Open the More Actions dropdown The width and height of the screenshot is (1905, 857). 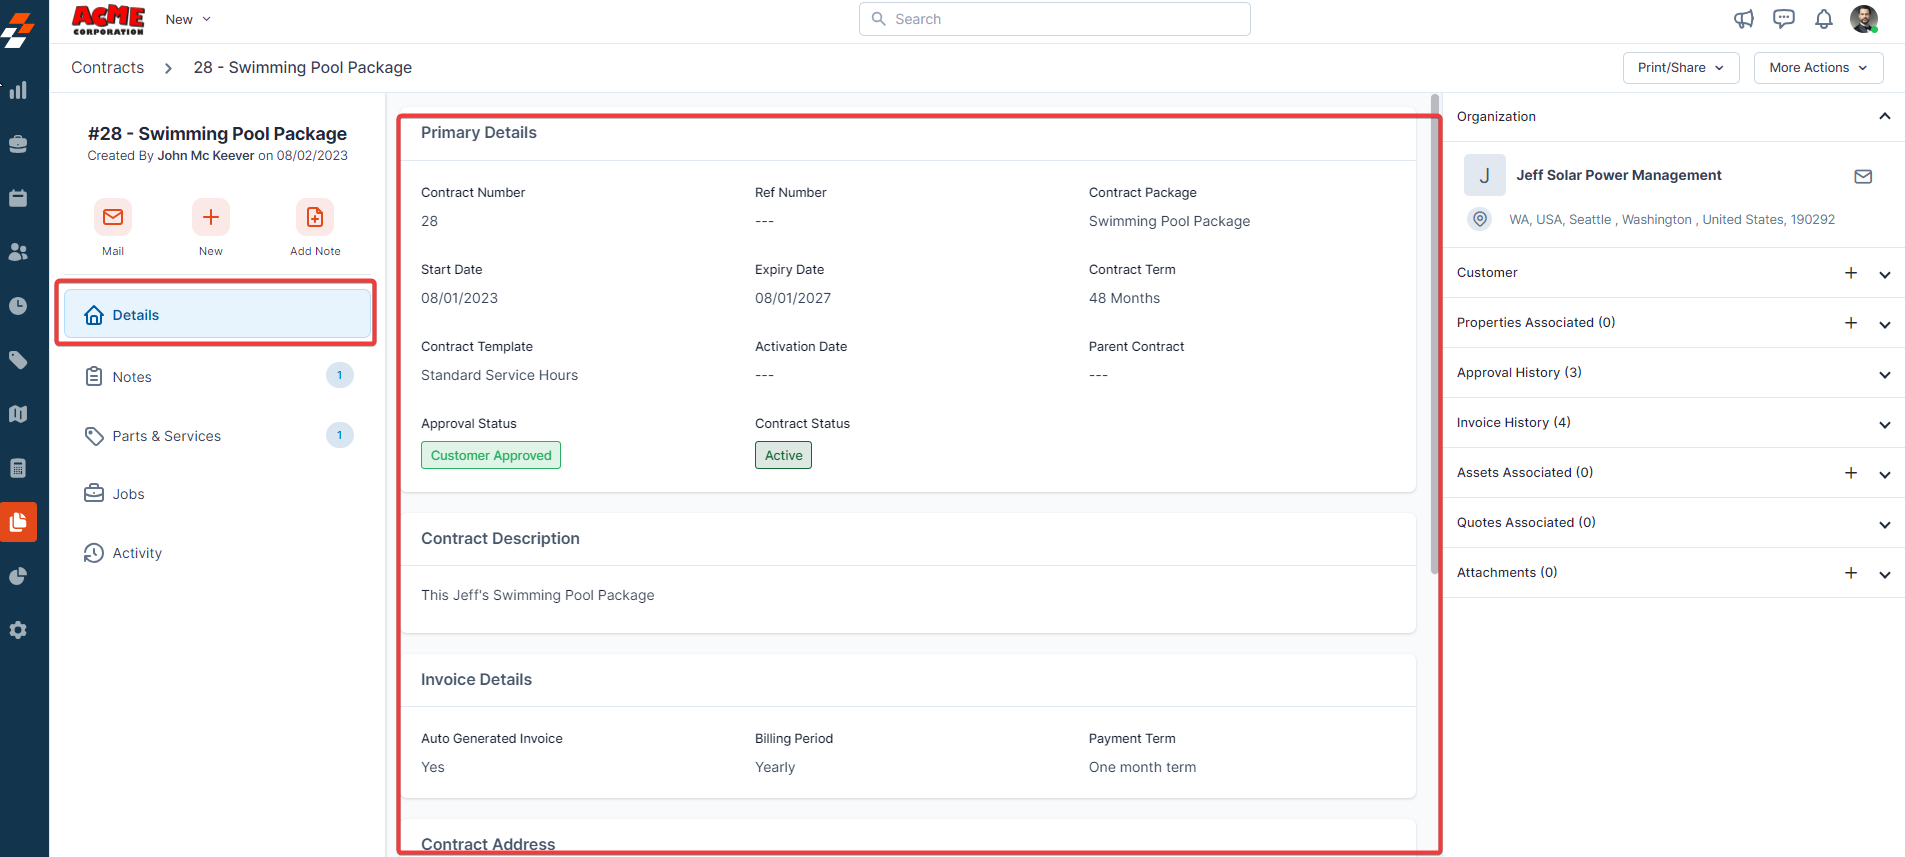point(1817,68)
